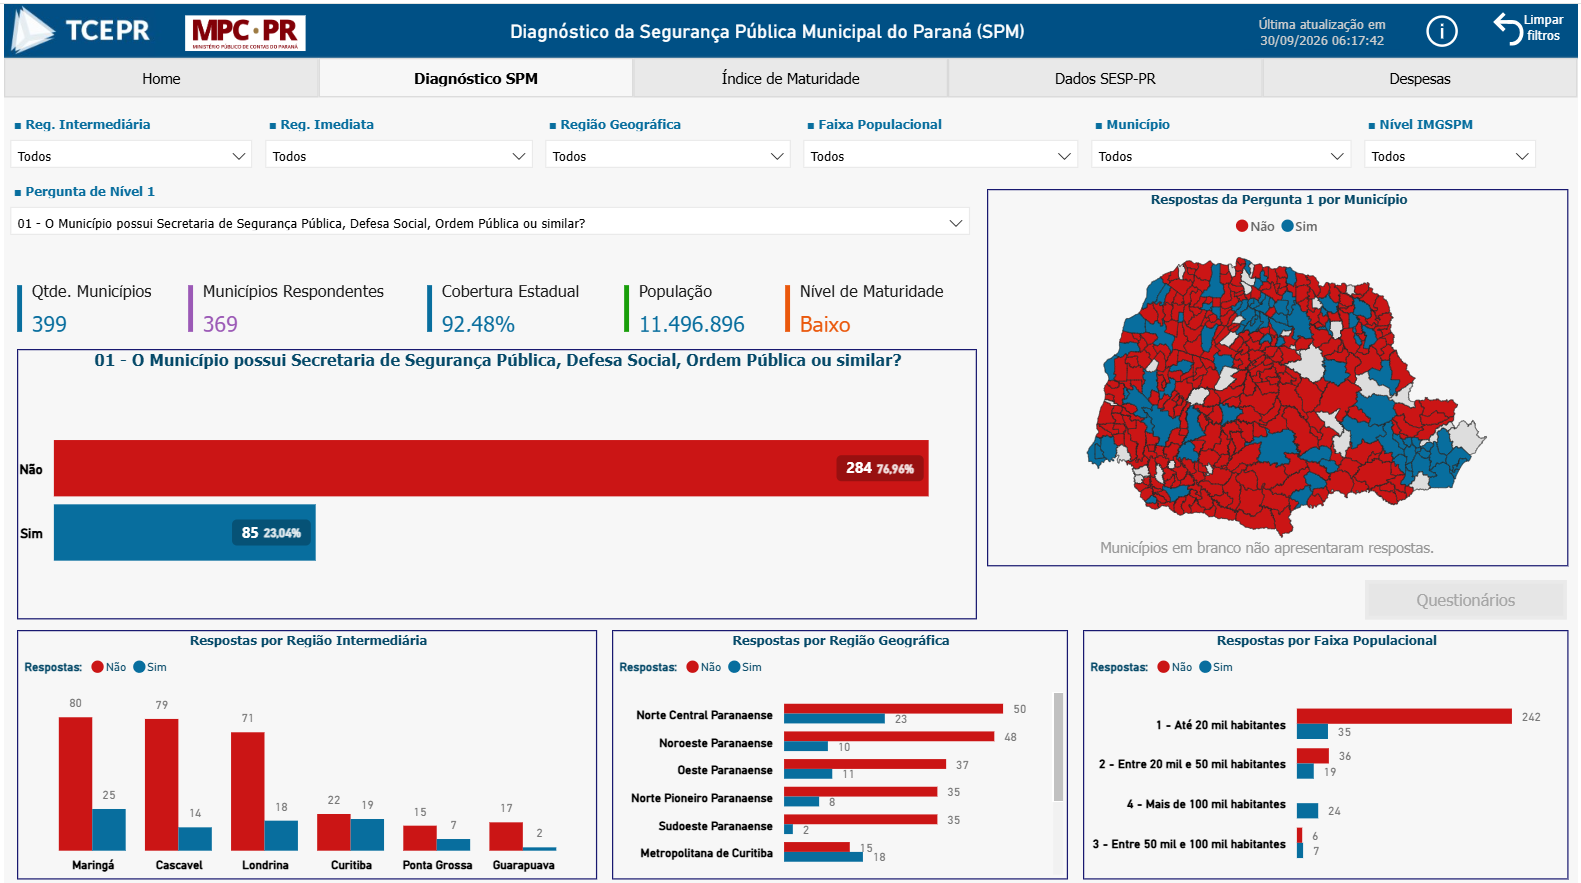Screen dimensions: 1581x883
Task: Click the Cobertura Estadual value 92.48%
Action: tap(478, 324)
